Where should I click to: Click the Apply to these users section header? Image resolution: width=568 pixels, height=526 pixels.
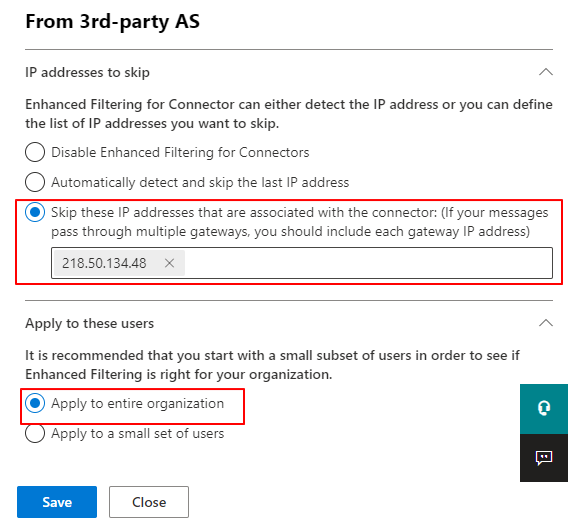click(89, 323)
